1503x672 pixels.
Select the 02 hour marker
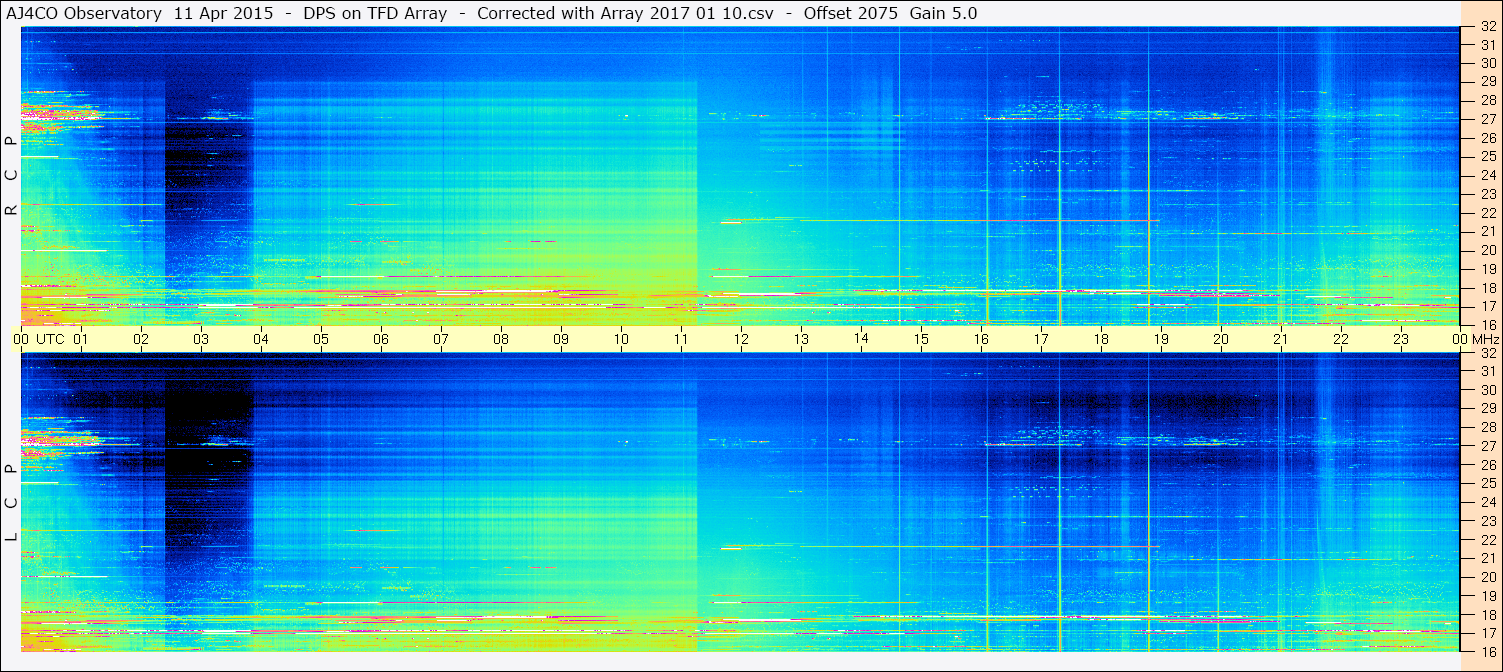141,339
